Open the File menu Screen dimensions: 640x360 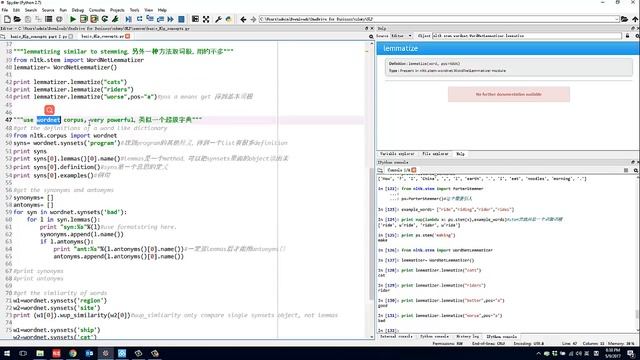tap(5, 10)
